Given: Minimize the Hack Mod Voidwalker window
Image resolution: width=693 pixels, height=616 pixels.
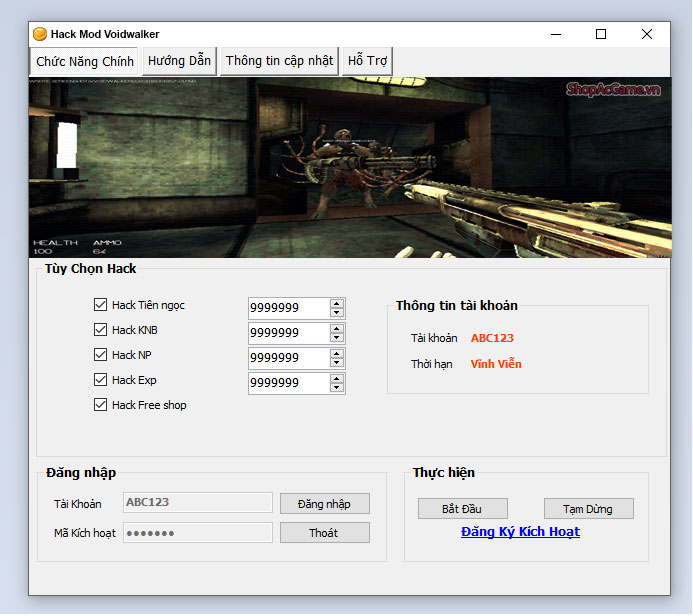Looking at the screenshot, I should 556,34.
